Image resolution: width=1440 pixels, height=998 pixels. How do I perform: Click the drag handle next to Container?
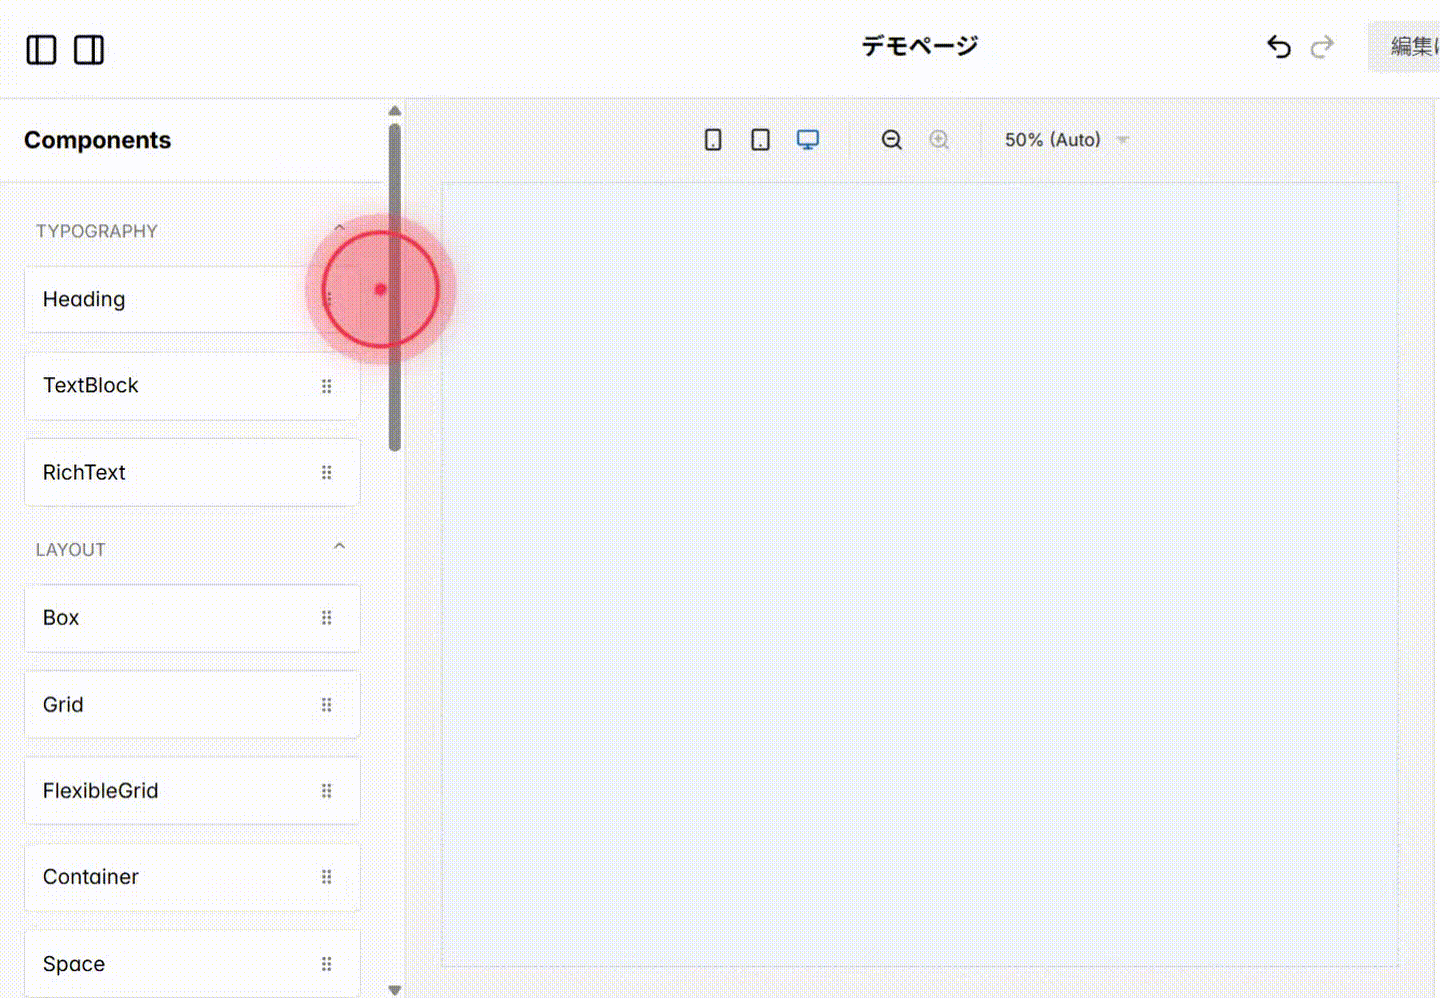coord(327,876)
